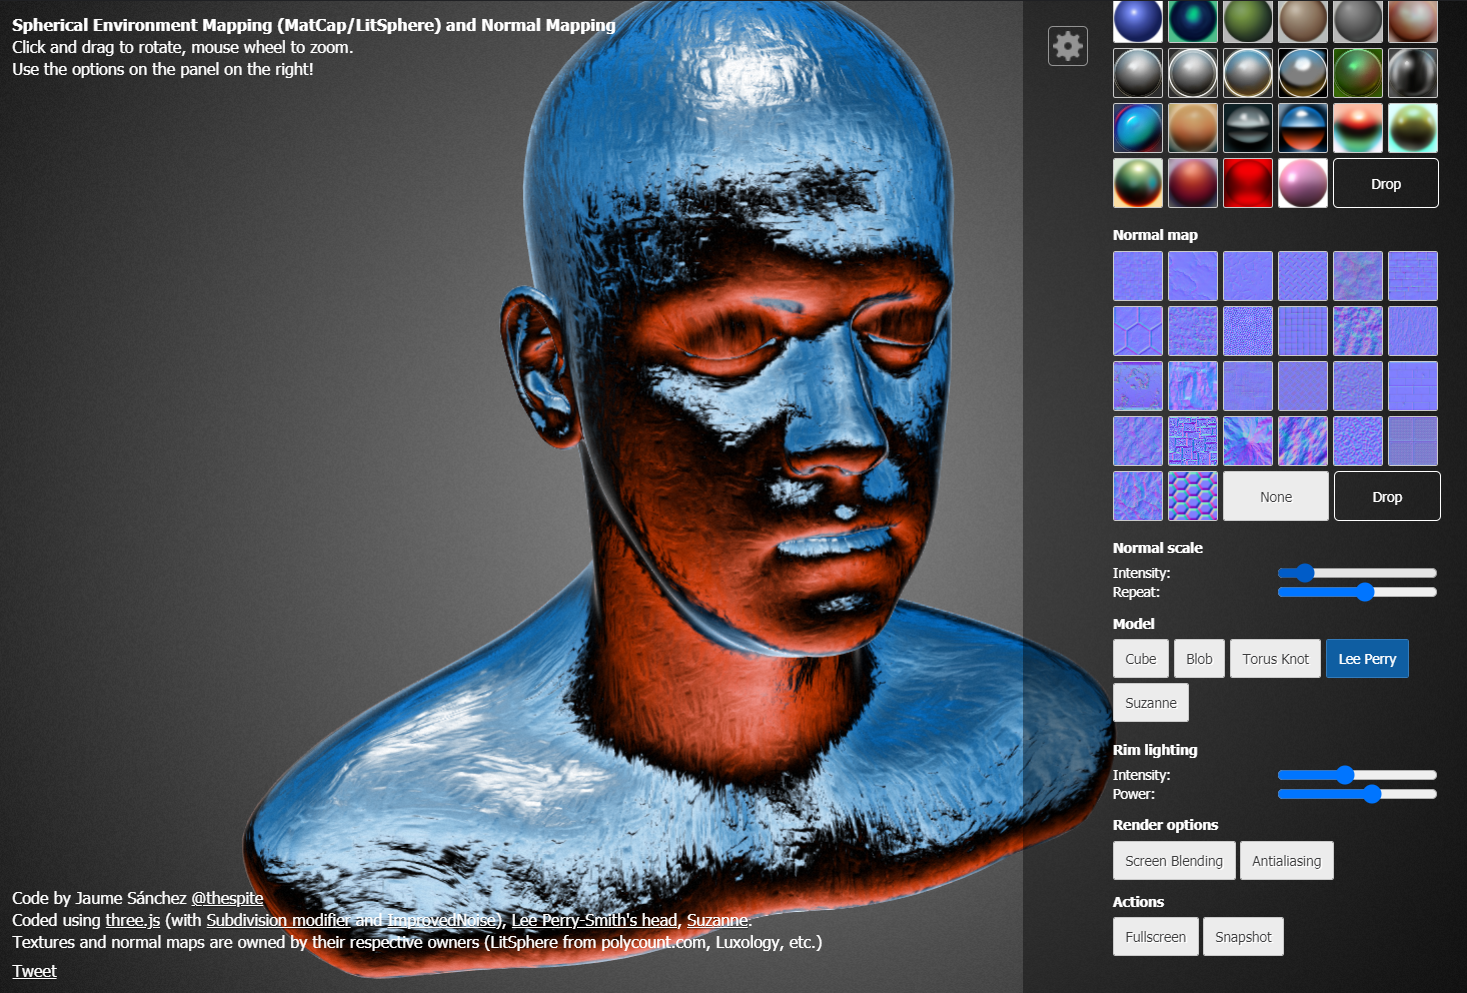The image size is (1467, 993).
Task: Choose the pink sphere on white material
Action: coord(1303,183)
